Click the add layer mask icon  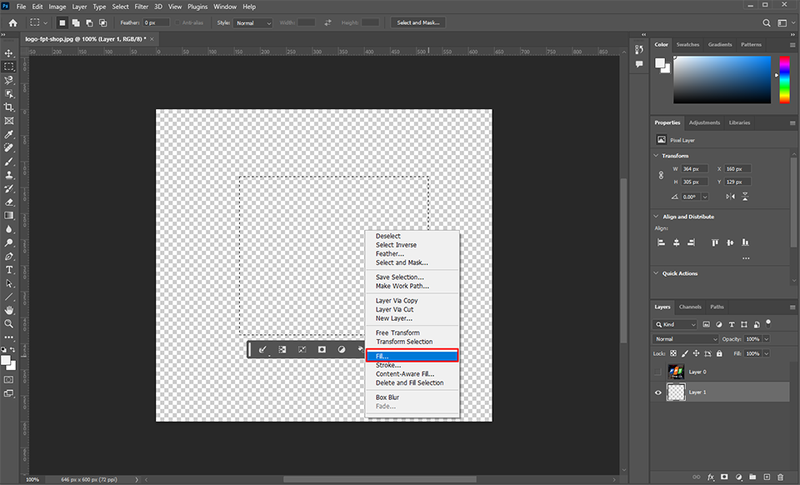coord(724,477)
